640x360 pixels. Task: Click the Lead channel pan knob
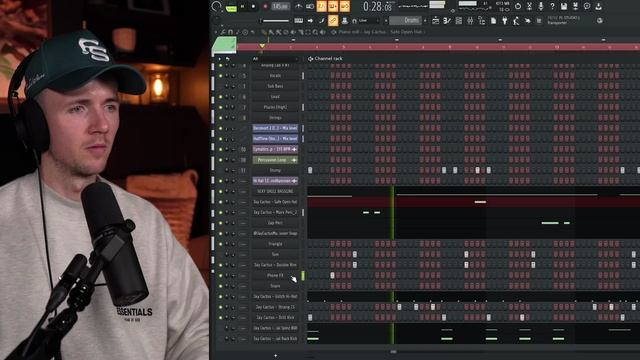(x=227, y=97)
